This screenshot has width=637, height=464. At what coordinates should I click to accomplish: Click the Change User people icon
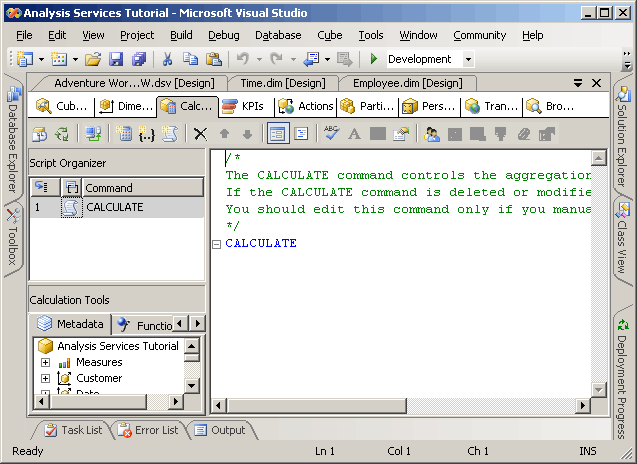tap(431, 134)
